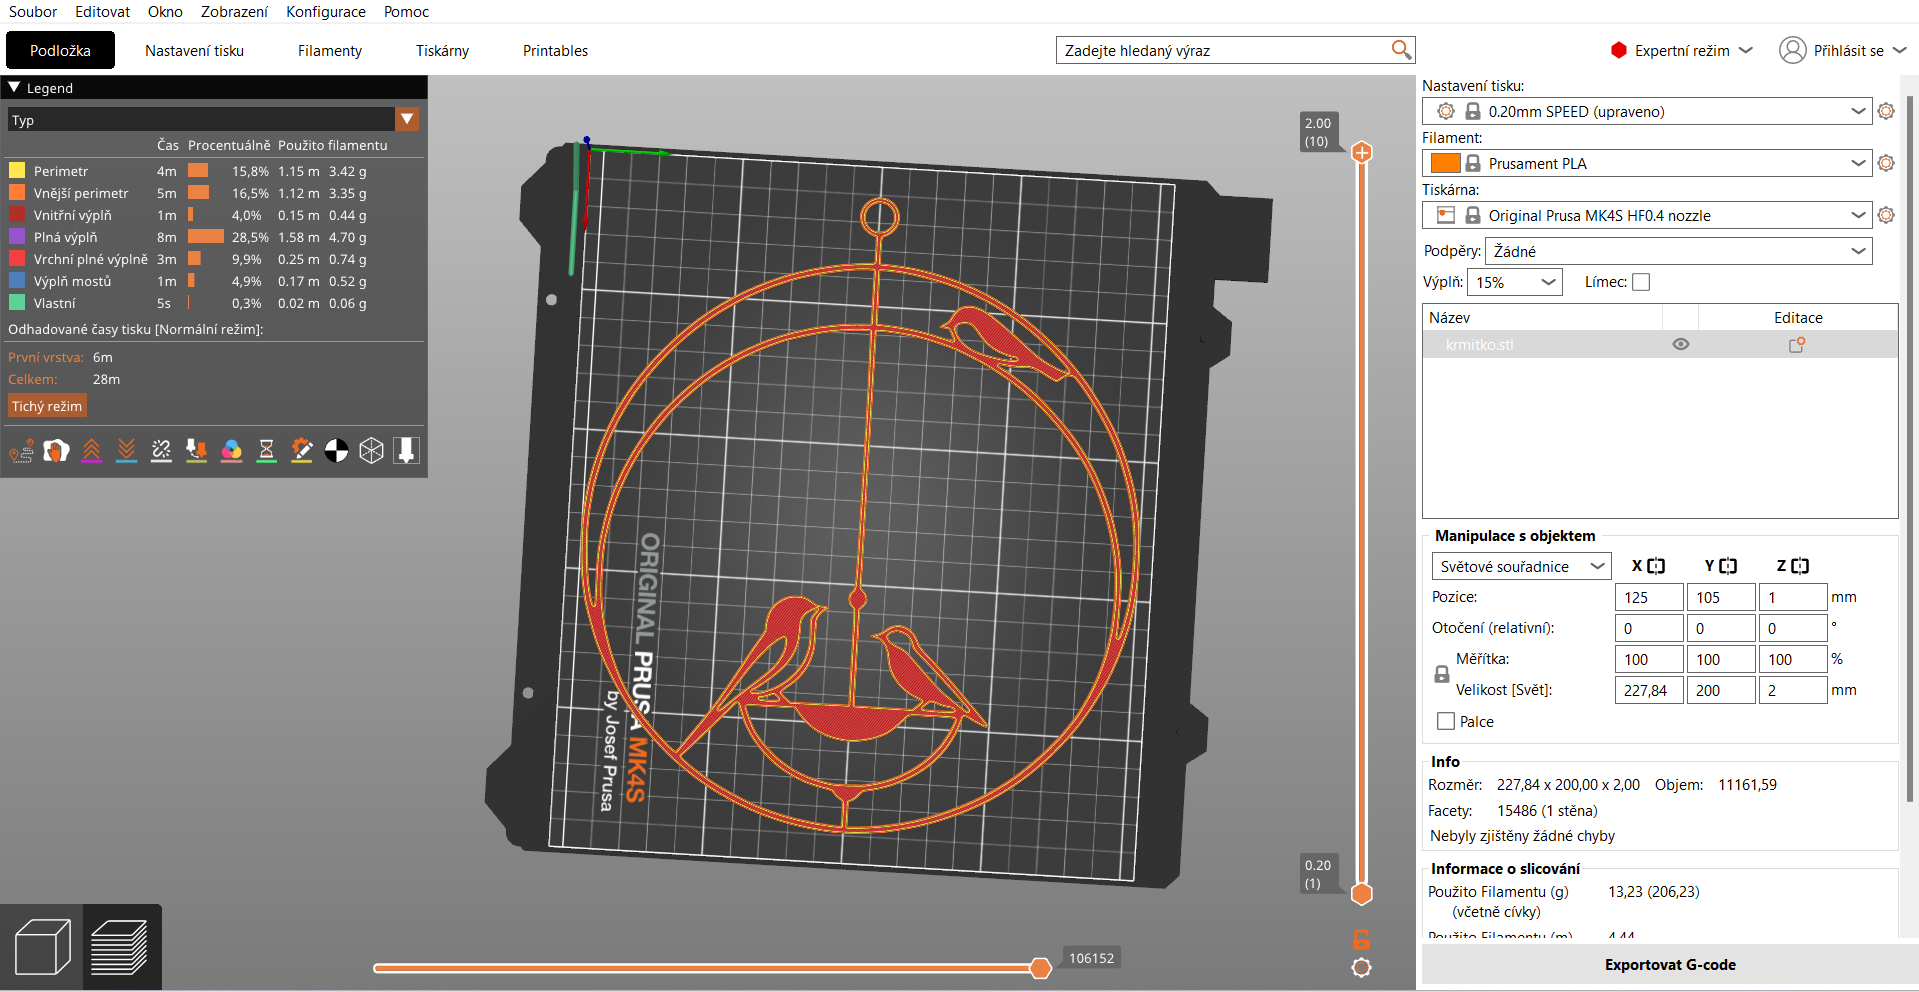This screenshot has height=992, width=1919.
Task: Toggle shells visibility (wireframe cube icon)
Action: tap(372, 451)
